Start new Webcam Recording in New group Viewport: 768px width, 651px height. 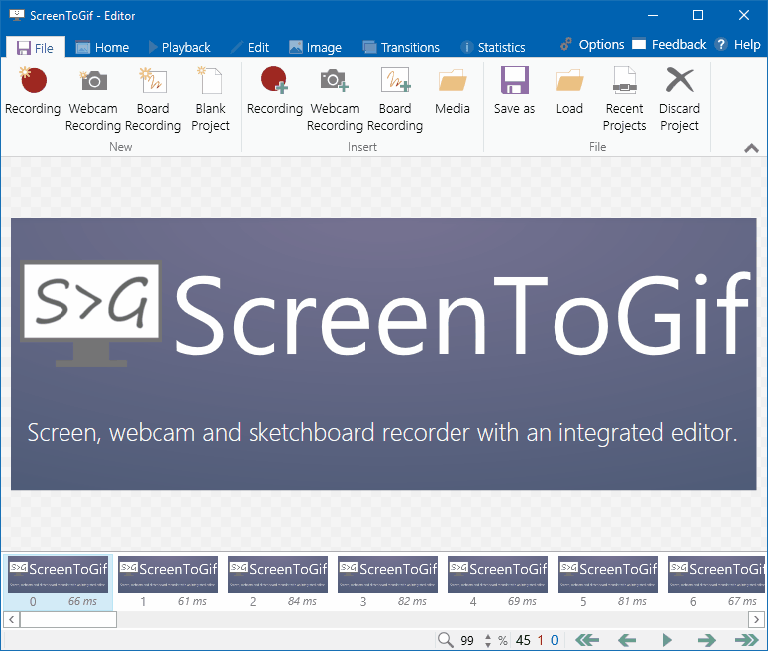(93, 99)
